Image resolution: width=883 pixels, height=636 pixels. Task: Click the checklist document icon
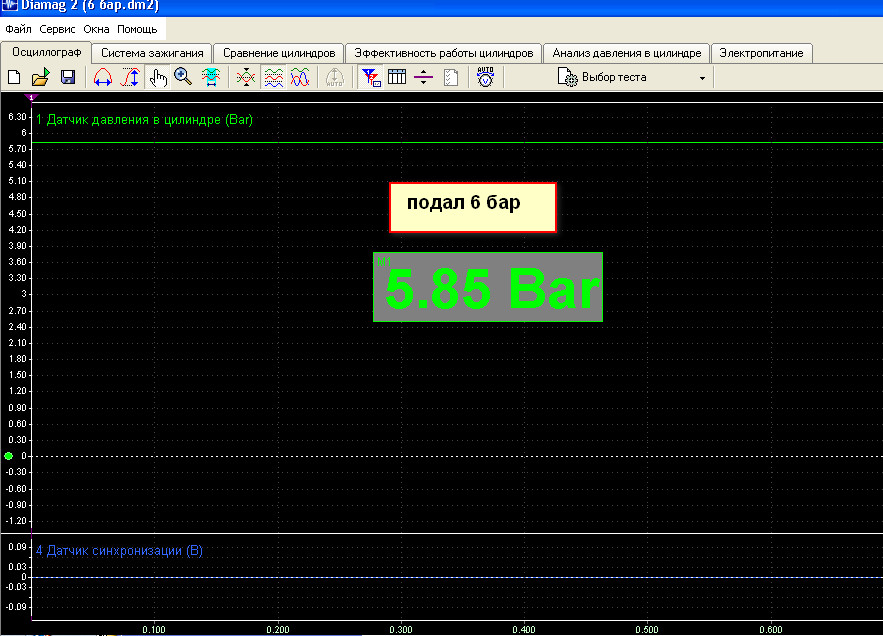451,77
